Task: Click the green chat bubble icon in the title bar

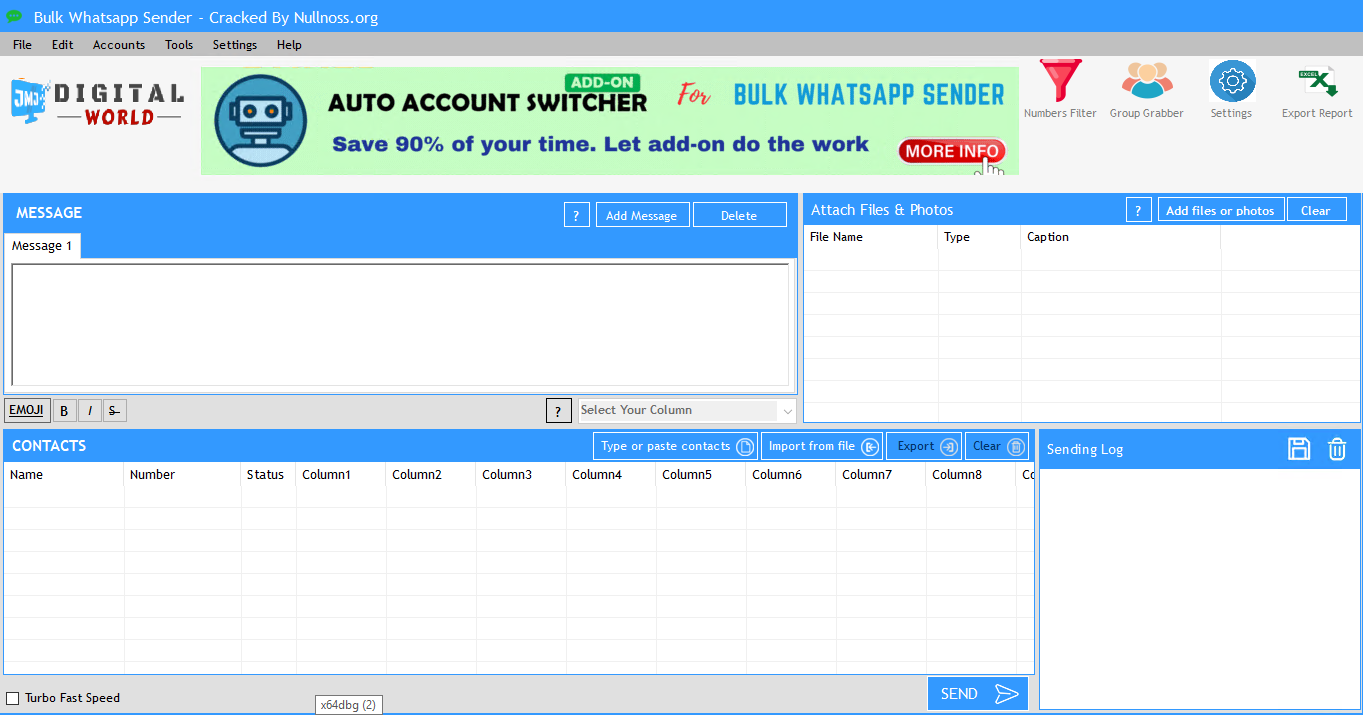Action: 14,17
